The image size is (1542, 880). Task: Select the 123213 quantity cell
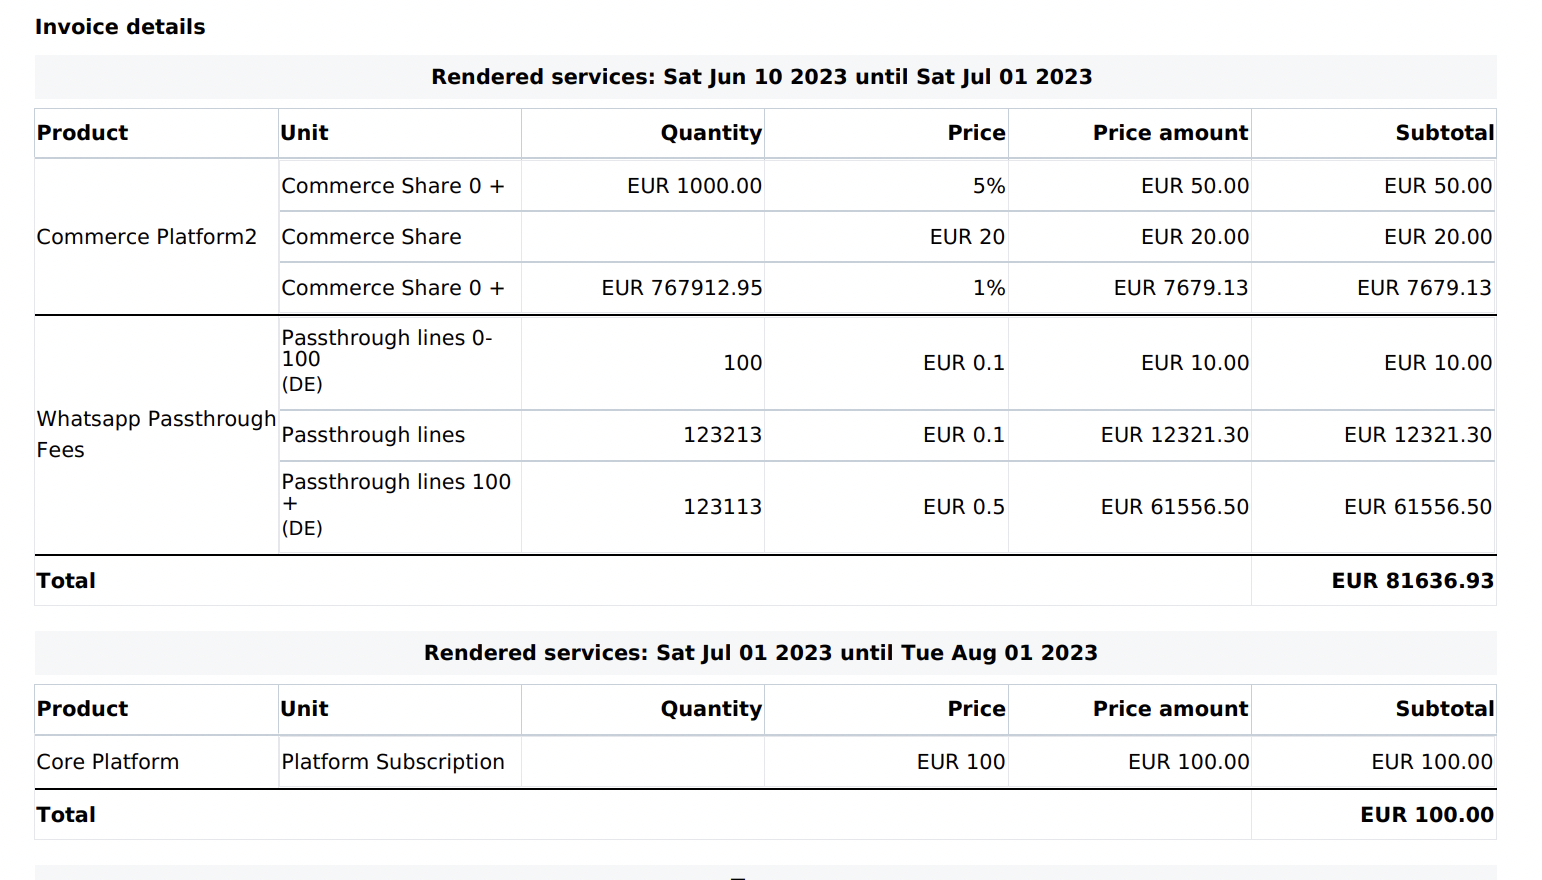pos(722,435)
